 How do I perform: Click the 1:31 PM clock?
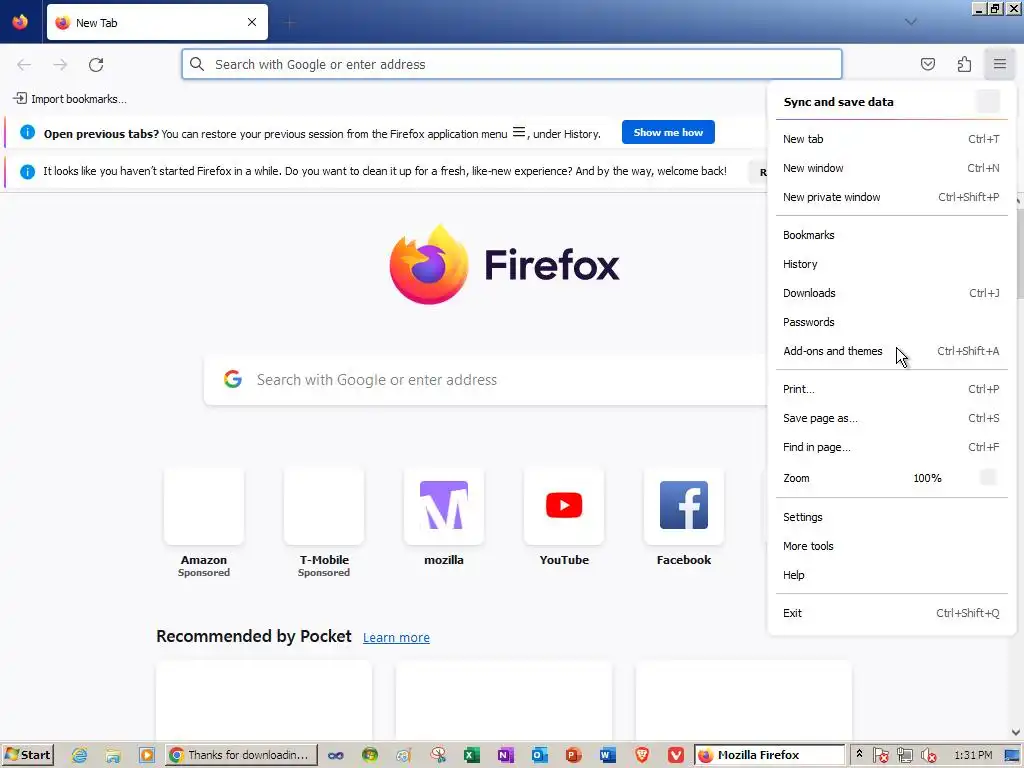click(x=972, y=755)
